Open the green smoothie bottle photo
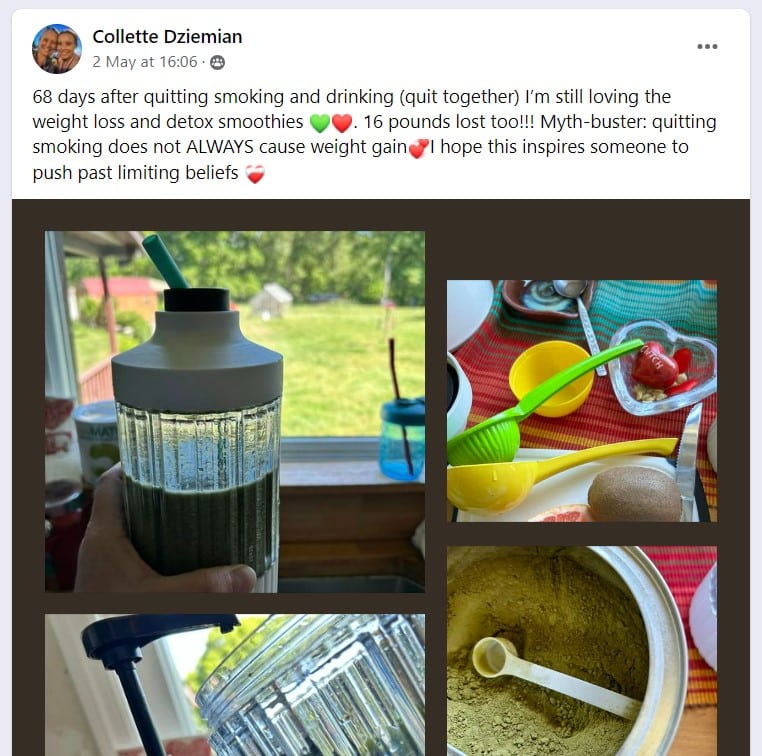This screenshot has height=756, width=762. click(235, 411)
